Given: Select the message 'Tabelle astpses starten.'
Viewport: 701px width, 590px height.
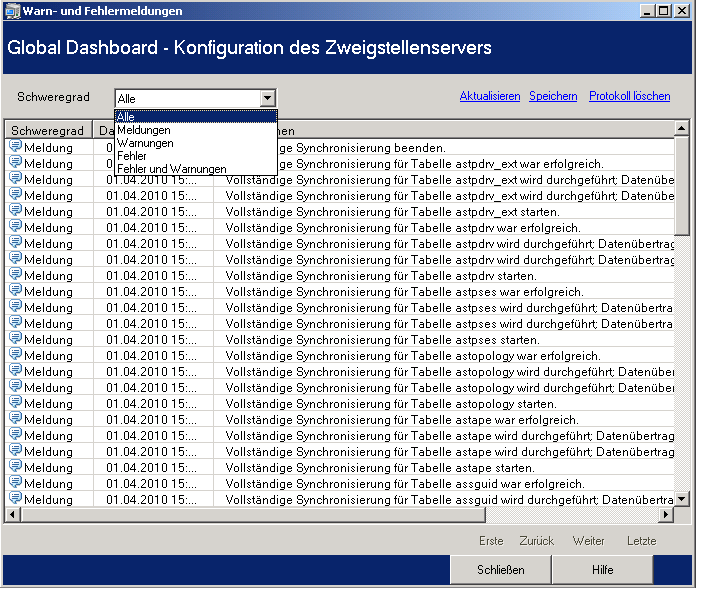Looking at the screenshot, I should pos(383,339).
